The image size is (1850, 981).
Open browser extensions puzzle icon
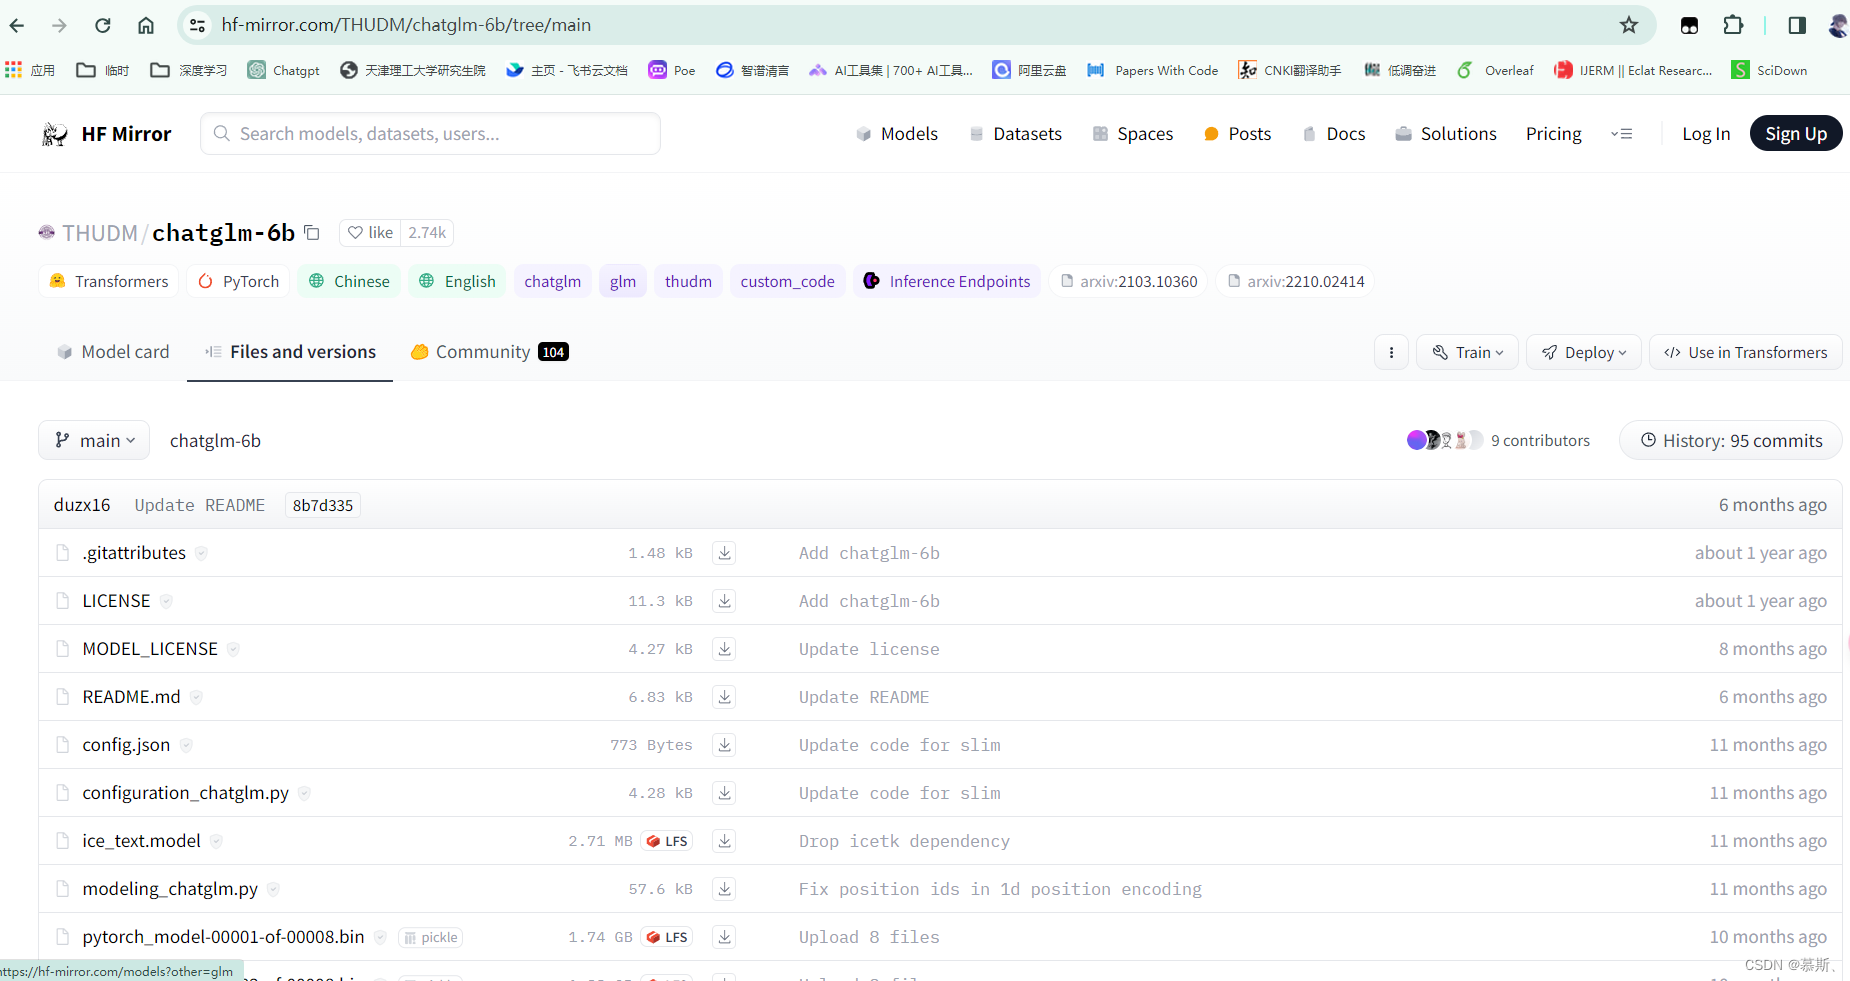click(1733, 25)
